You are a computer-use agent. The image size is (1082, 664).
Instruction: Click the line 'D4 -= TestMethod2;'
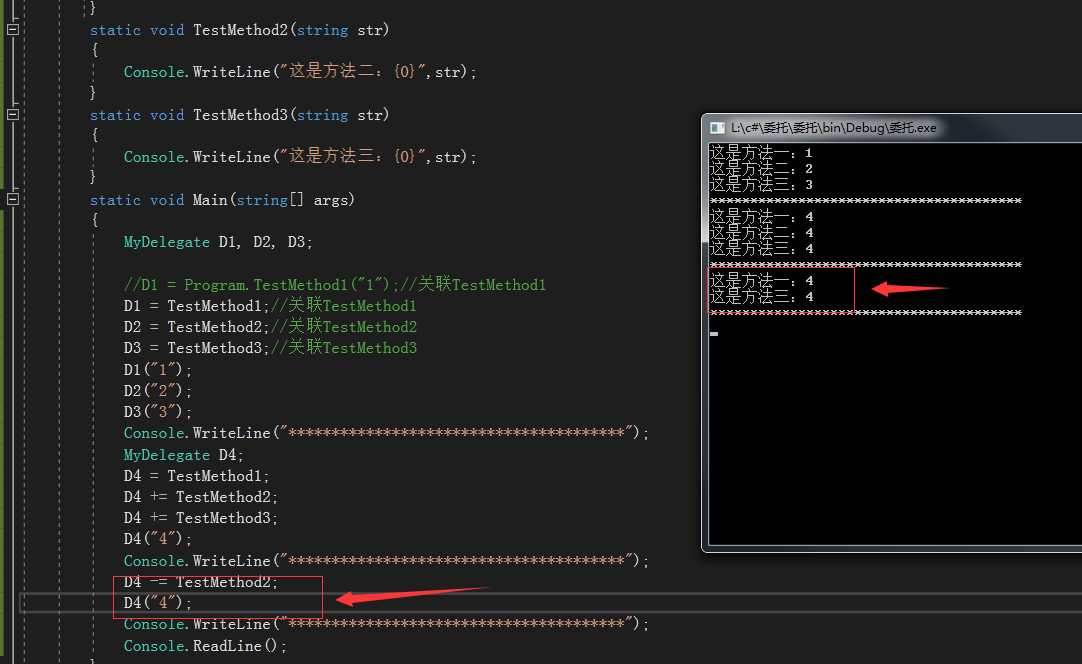[200, 582]
